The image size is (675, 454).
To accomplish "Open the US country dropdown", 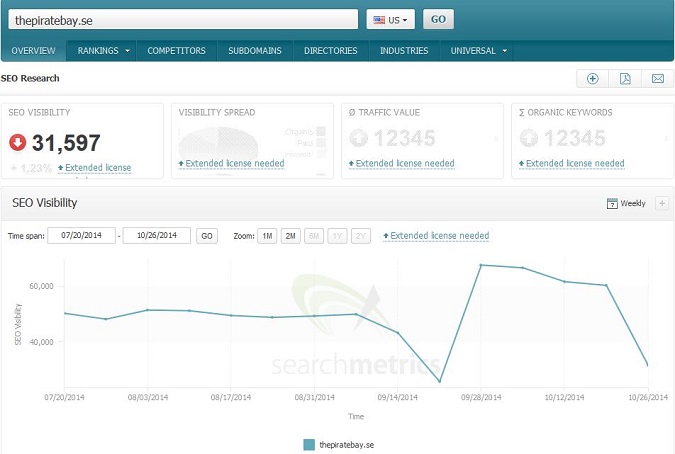I will coord(390,20).
